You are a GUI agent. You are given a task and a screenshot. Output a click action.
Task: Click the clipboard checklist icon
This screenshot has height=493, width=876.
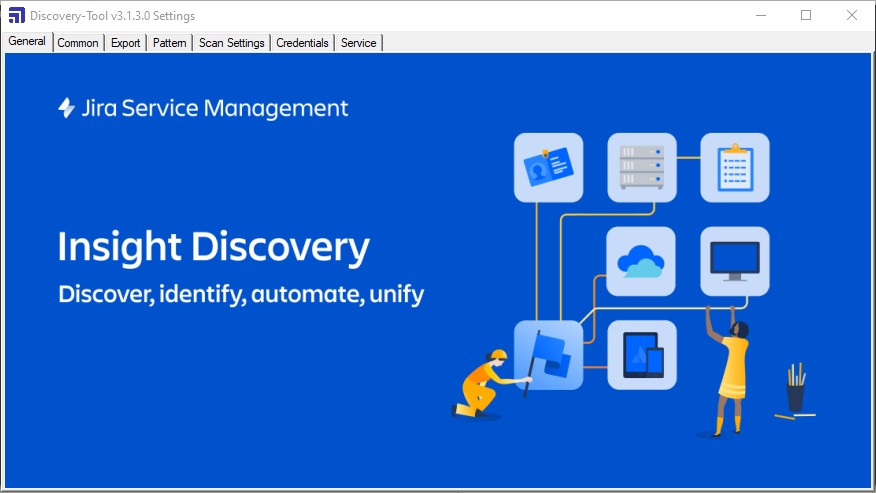pyautogui.click(x=735, y=168)
